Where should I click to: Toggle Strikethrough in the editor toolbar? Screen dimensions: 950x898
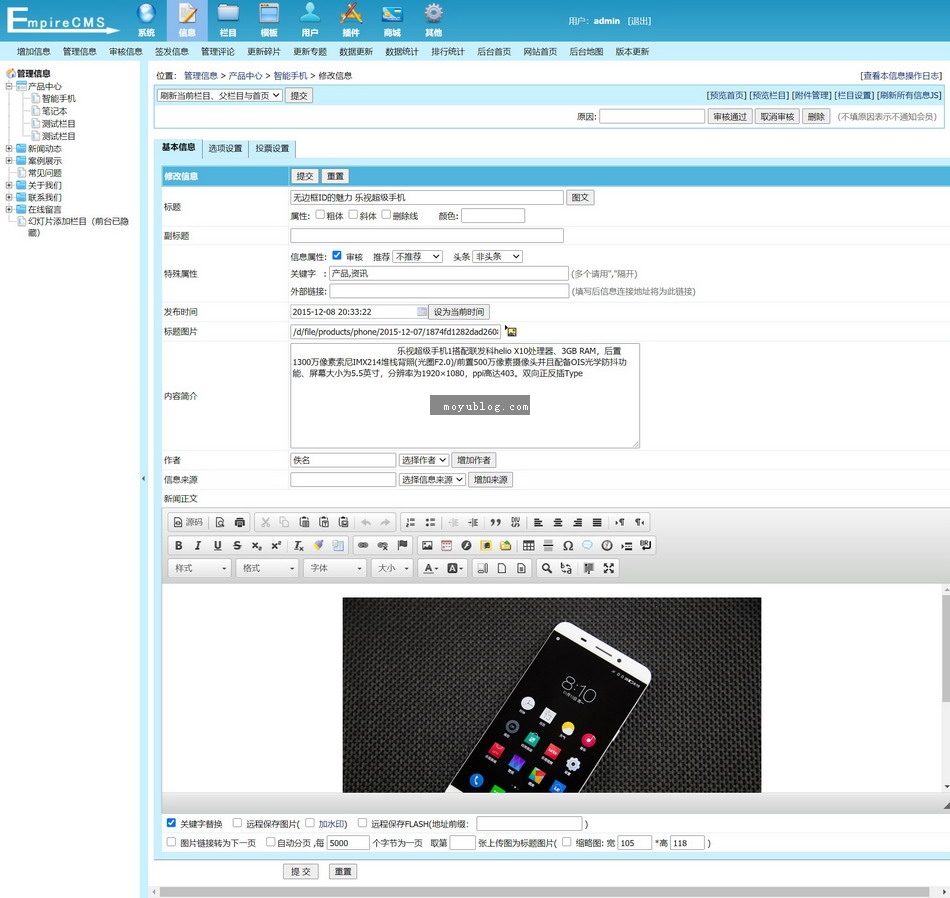[237, 545]
